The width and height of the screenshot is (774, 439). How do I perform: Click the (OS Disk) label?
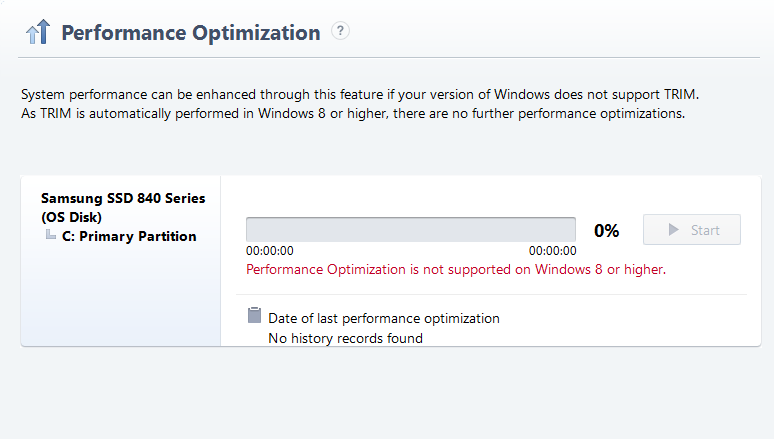[x=71, y=217]
